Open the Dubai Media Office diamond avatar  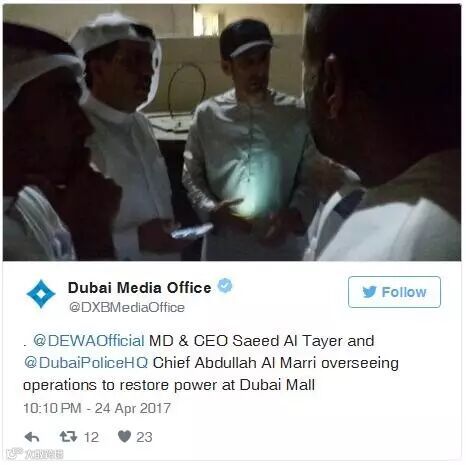pos(41,294)
